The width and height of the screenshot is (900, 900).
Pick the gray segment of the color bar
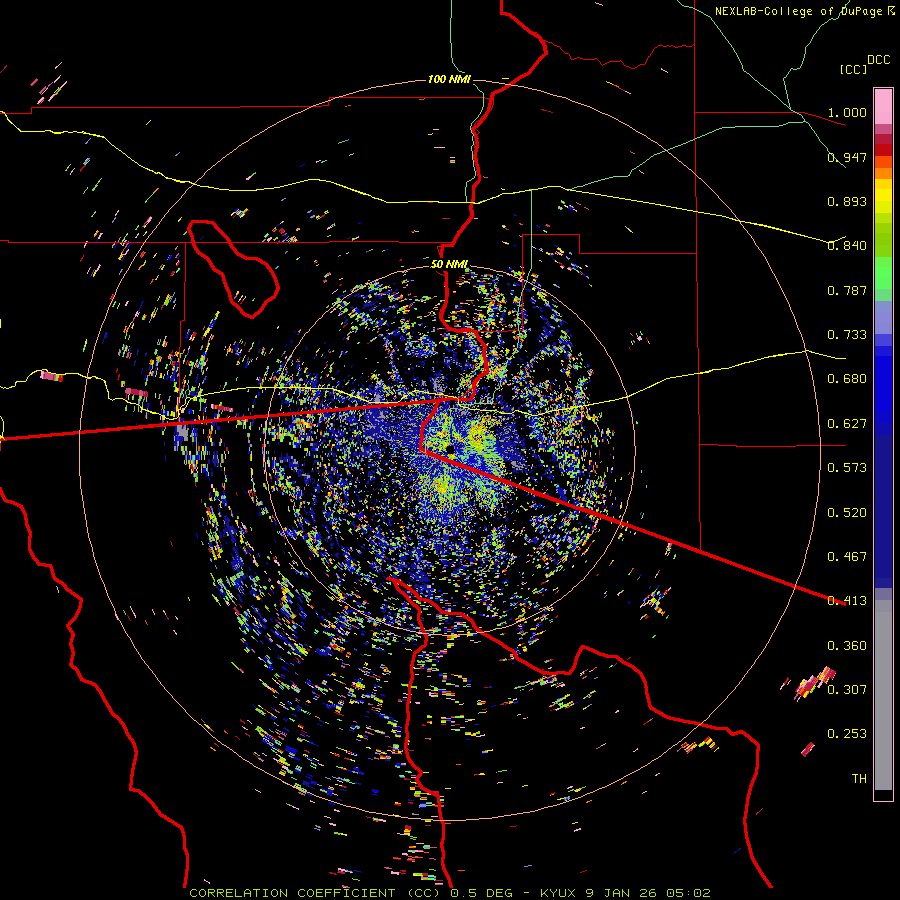click(883, 695)
